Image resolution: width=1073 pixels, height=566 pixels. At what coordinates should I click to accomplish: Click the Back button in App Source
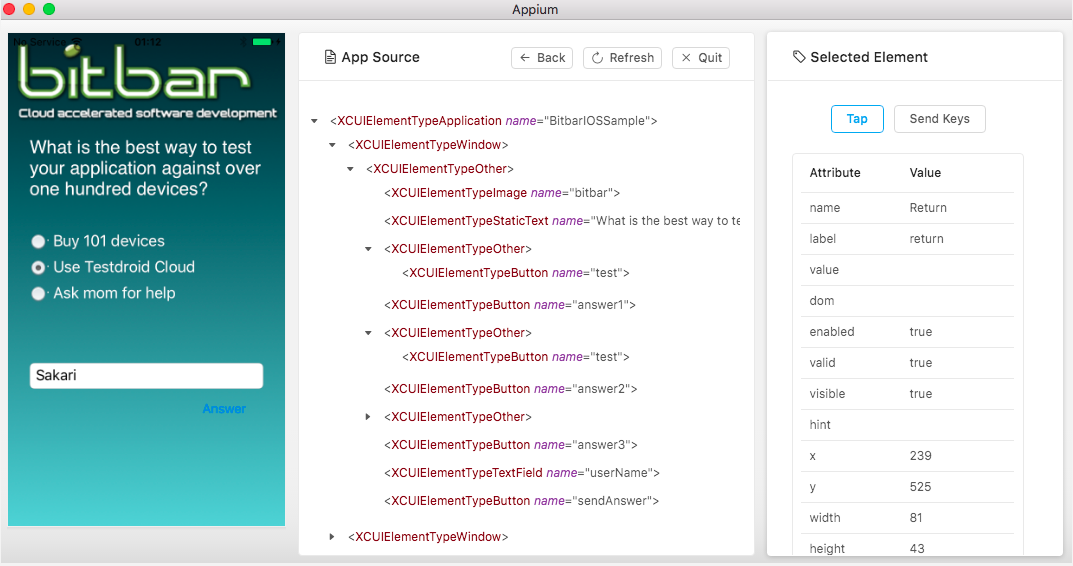click(x=542, y=58)
